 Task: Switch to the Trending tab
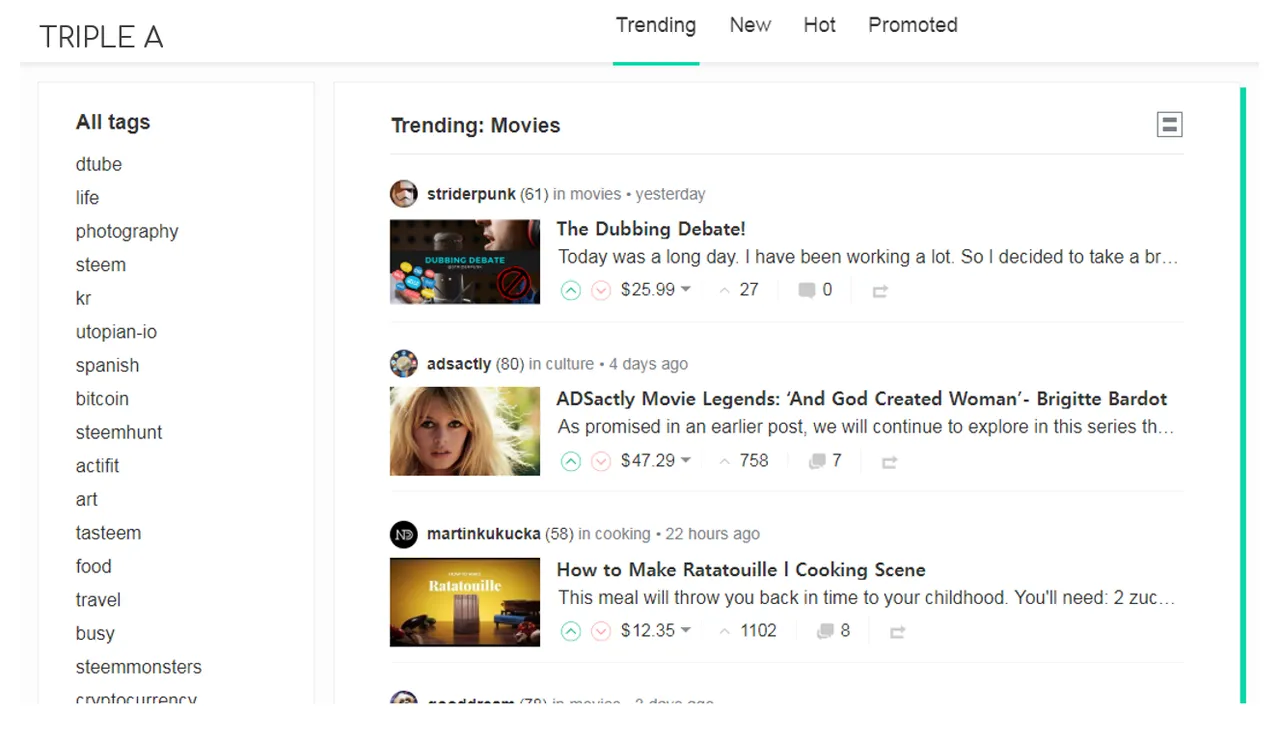656,25
